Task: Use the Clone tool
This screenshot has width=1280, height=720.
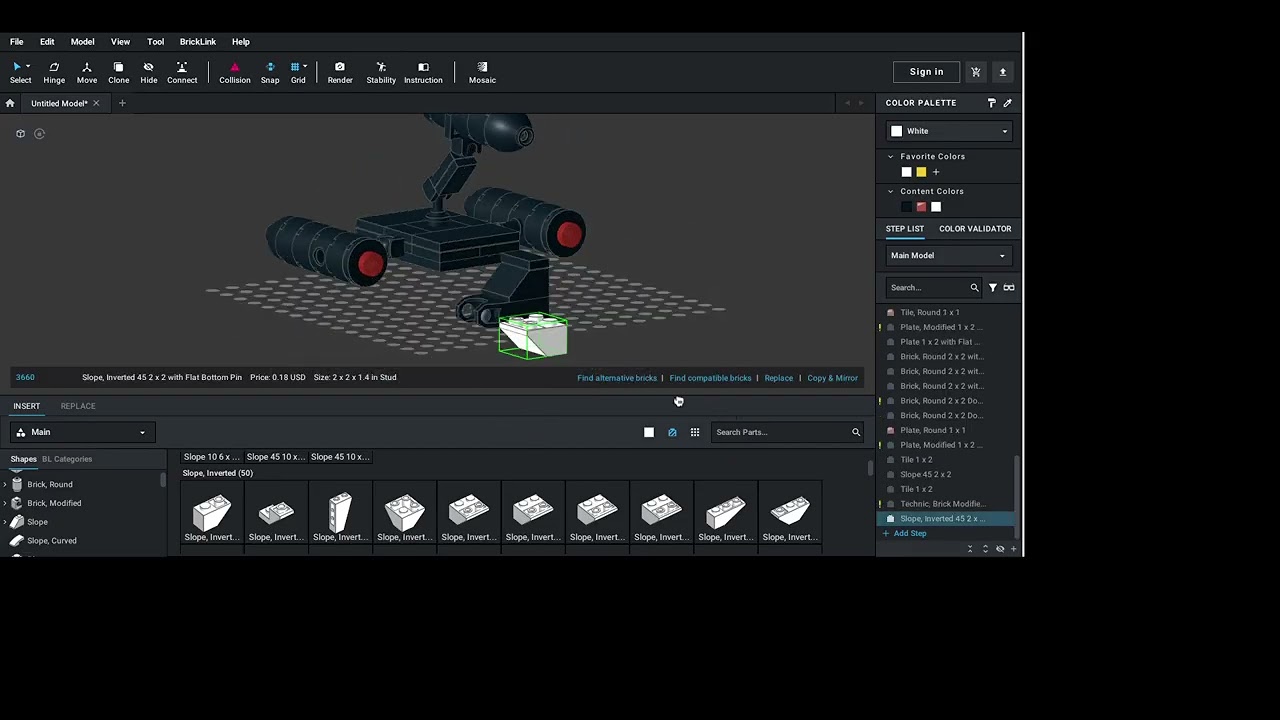Action: (x=118, y=72)
